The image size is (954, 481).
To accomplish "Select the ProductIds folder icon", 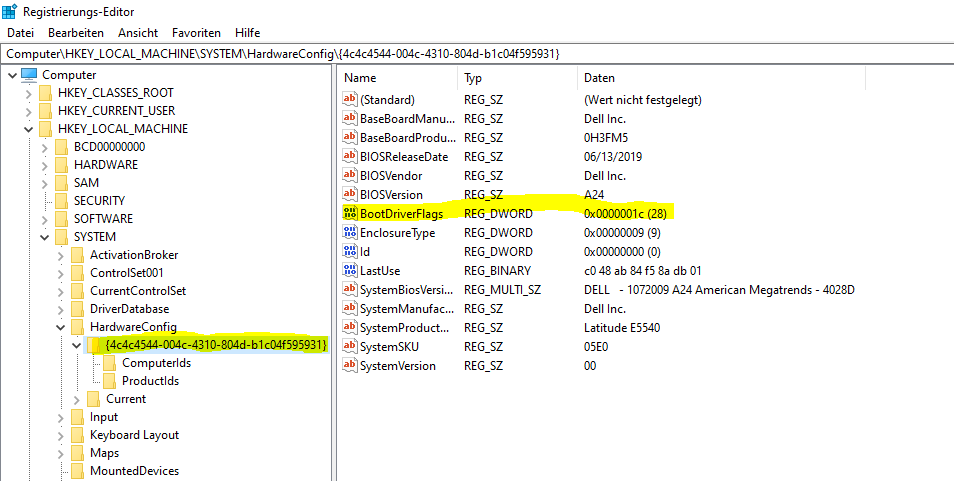I will (109, 381).
